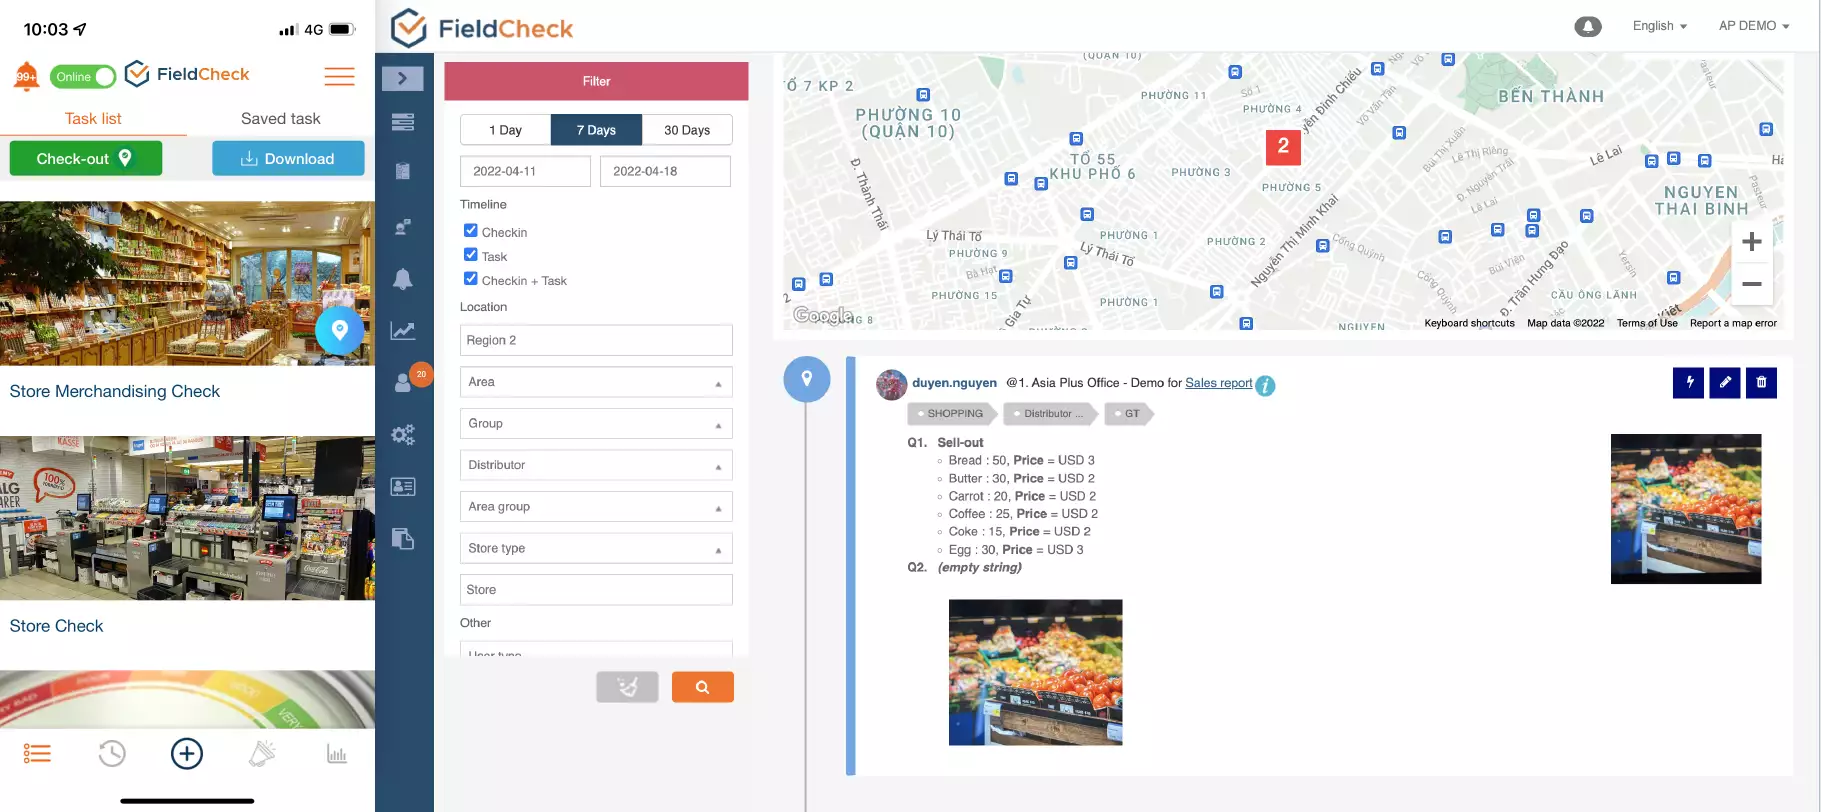
Task: Open the Area dropdown
Action: pos(596,382)
